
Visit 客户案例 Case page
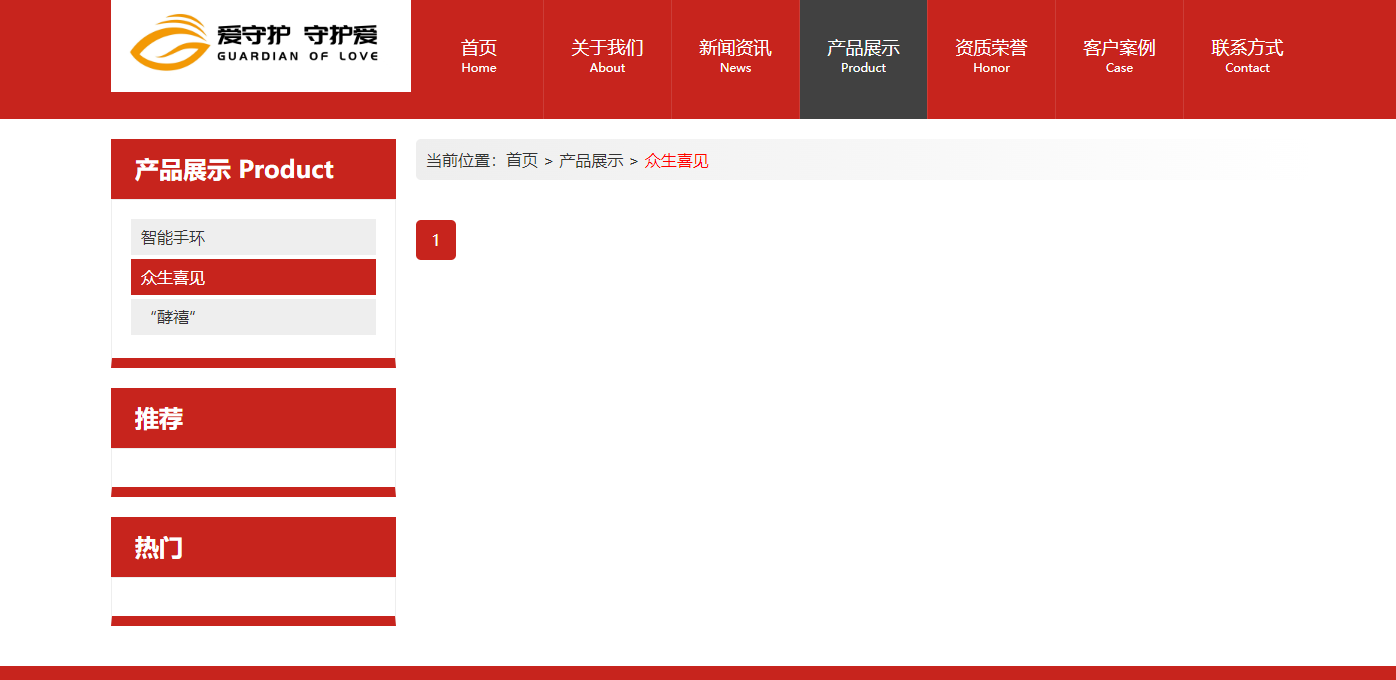pos(1119,59)
